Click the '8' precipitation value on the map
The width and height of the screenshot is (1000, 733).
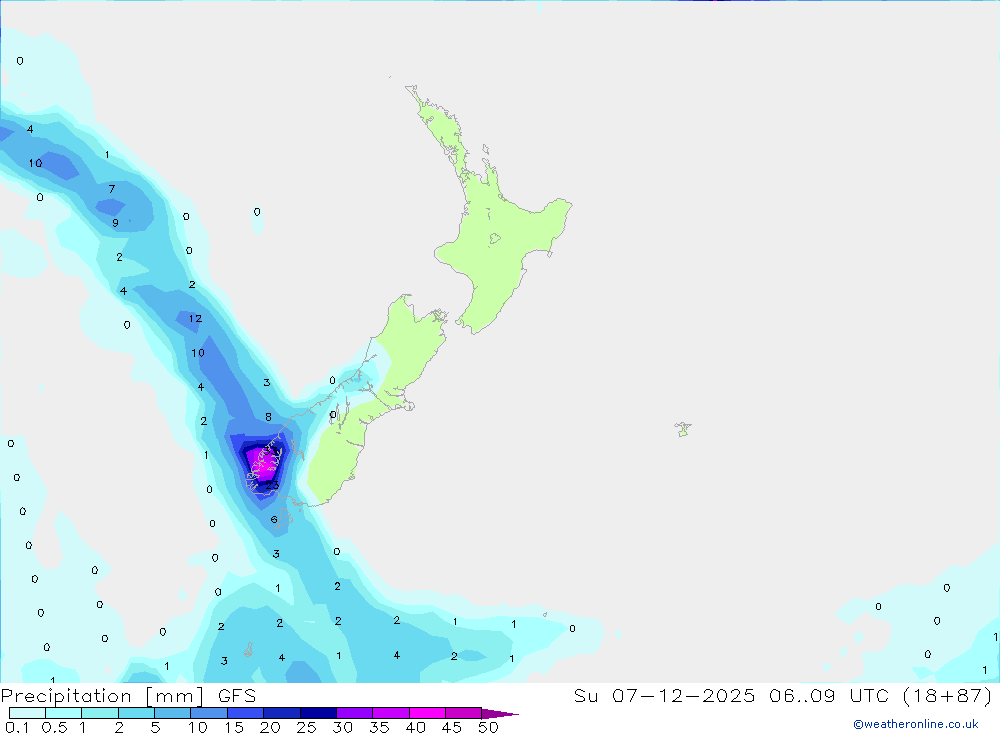(x=268, y=417)
